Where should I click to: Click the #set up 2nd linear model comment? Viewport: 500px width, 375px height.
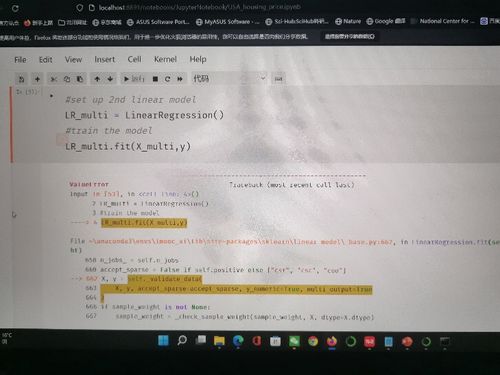tap(131, 100)
